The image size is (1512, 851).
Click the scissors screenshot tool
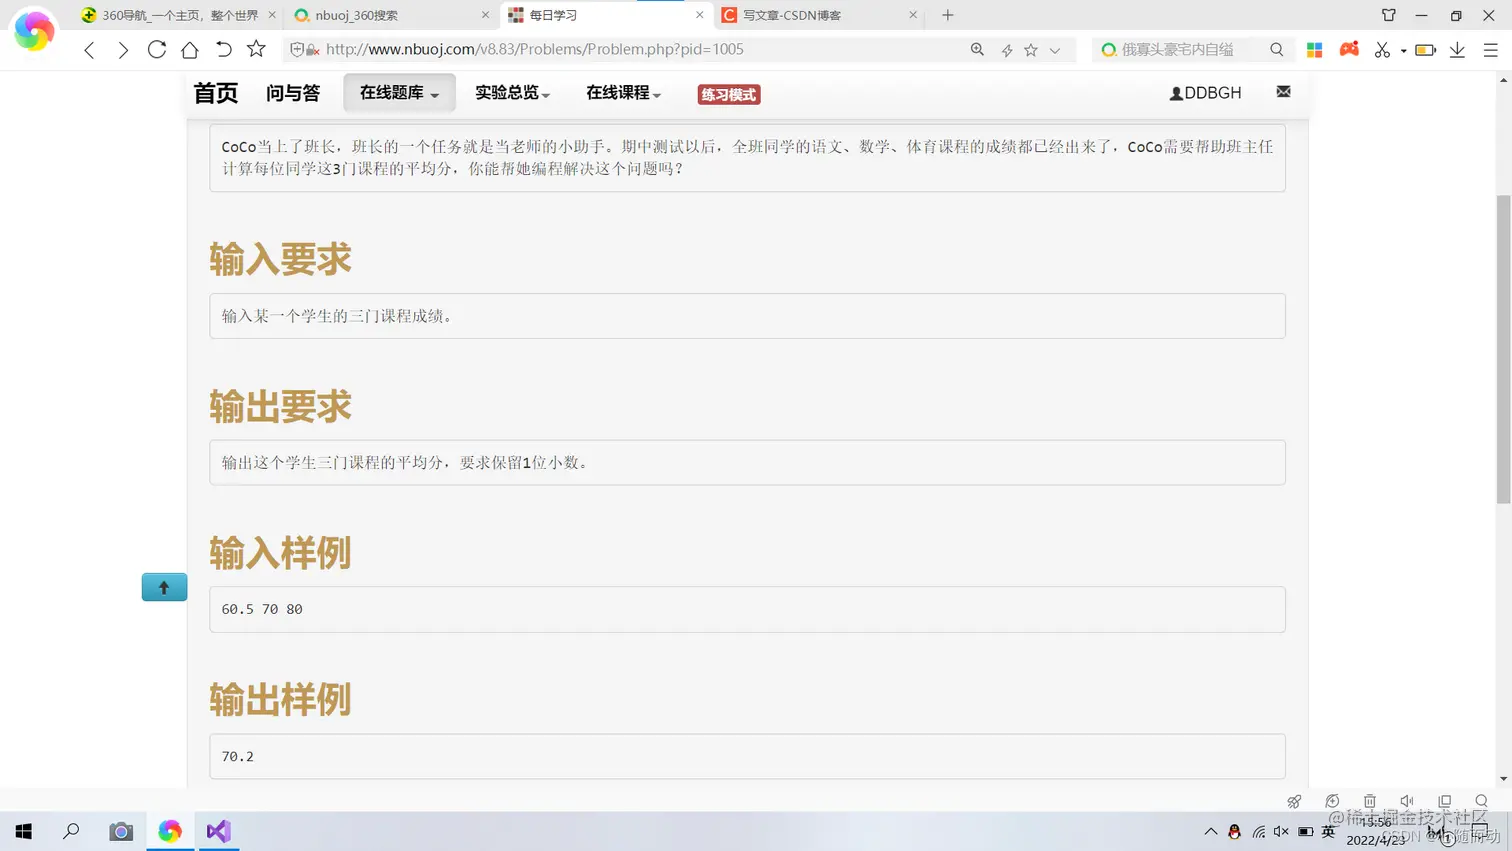click(x=1382, y=50)
